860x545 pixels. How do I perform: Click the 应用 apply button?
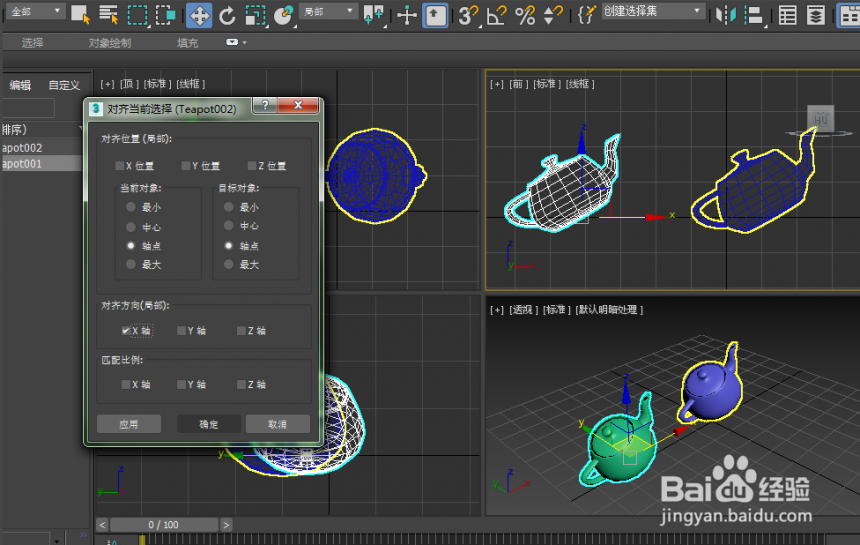click(x=129, y=424)
